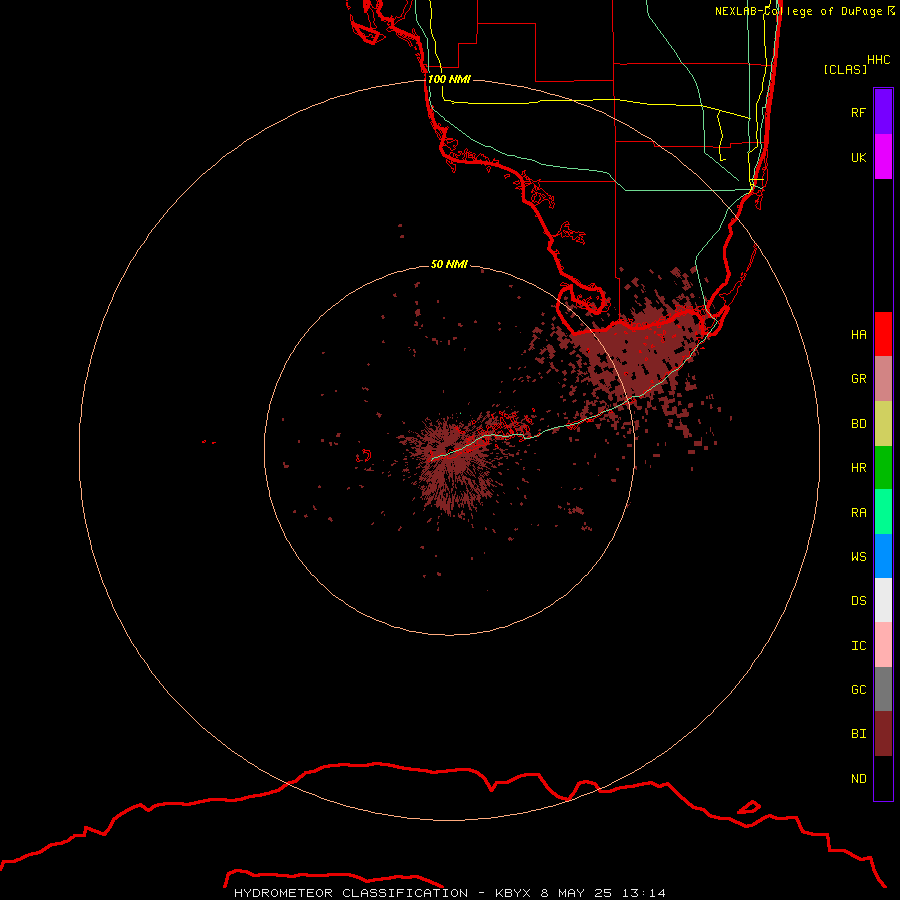
Task: Click the IC light-pink legend swatch
Action: coord(883,645)
